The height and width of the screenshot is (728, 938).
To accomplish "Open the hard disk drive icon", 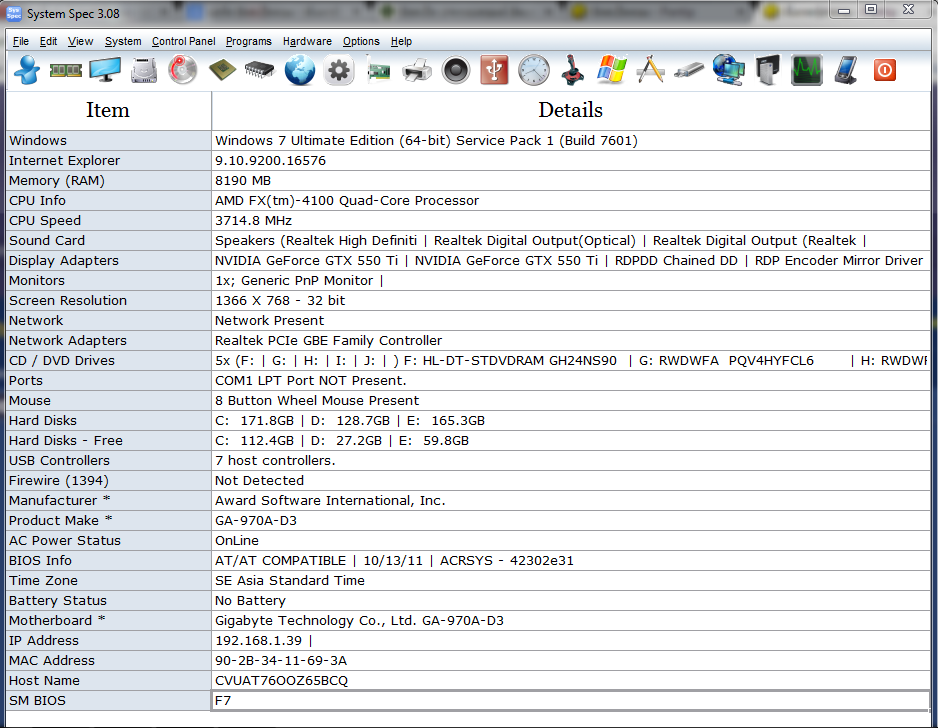I will 144,71.
